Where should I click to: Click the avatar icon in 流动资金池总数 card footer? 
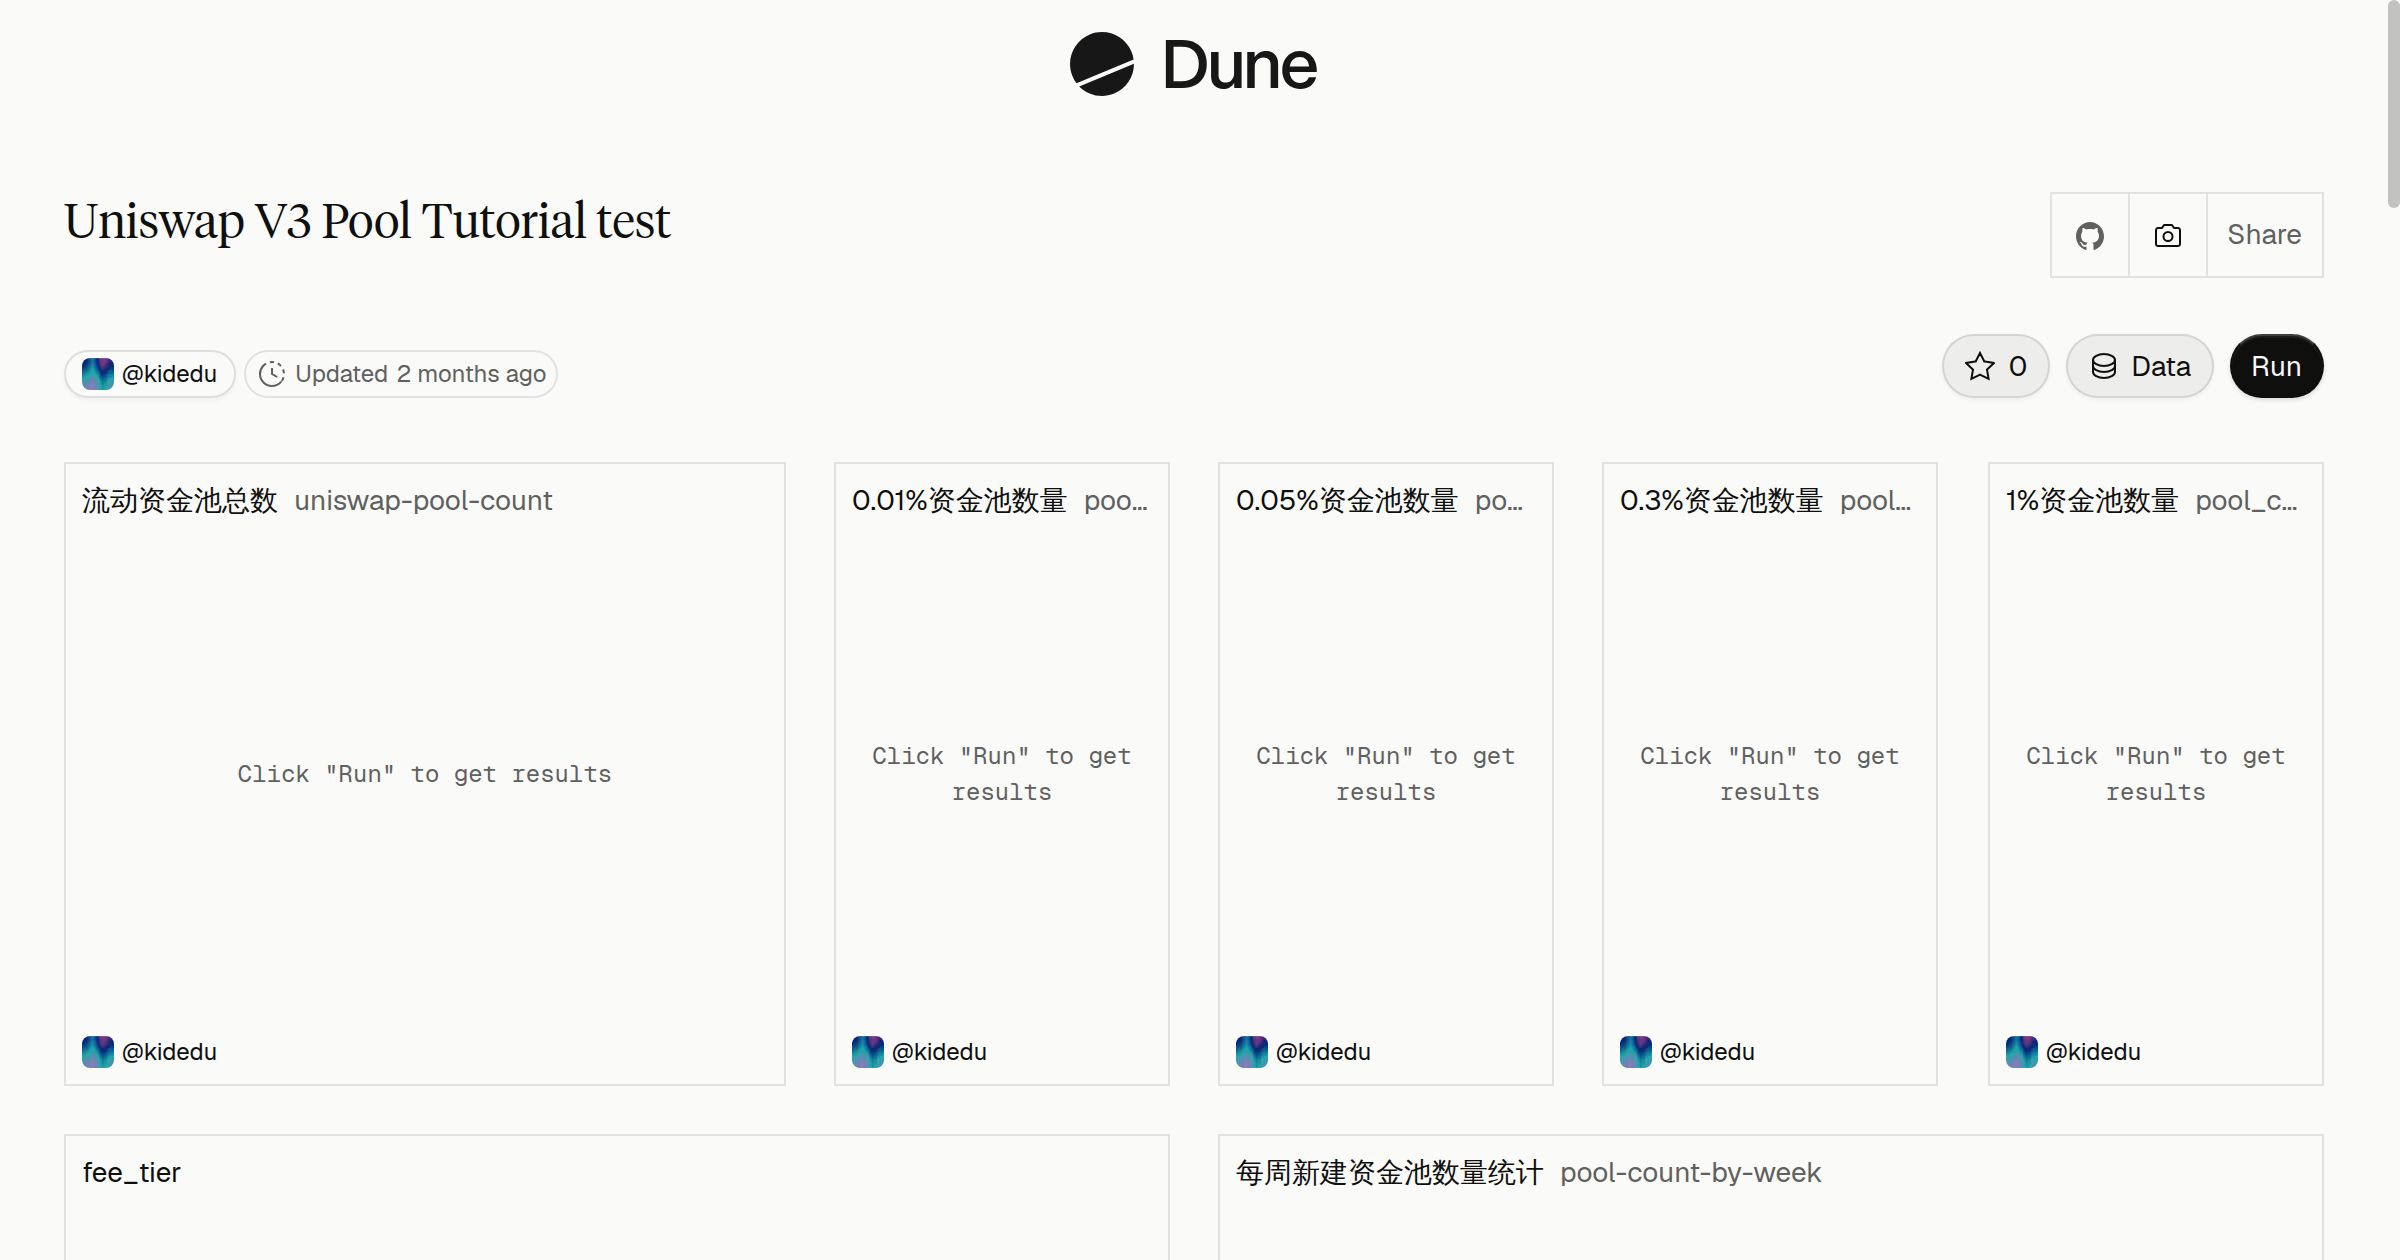click(x=98, y=1052)
